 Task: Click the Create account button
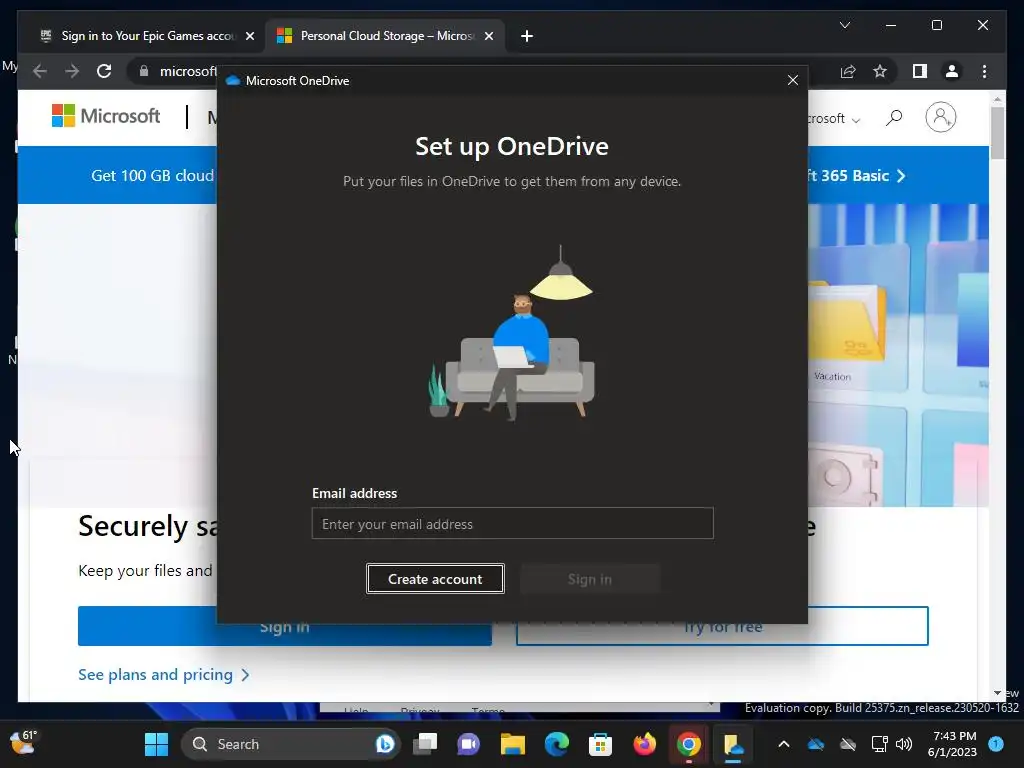pyautogui.click(x=435, y=579)
